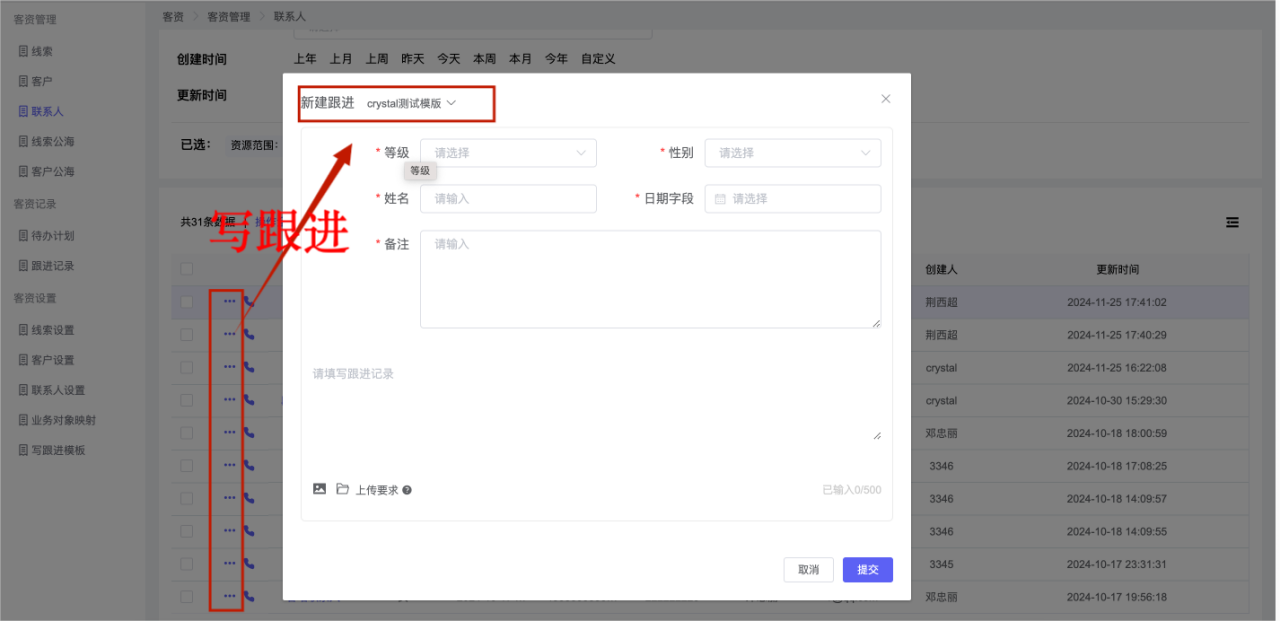The height and width of the screenshot is (621, 1280).
Task: Open more actions for the 17:08:25 row
Action: click(230, 465)
